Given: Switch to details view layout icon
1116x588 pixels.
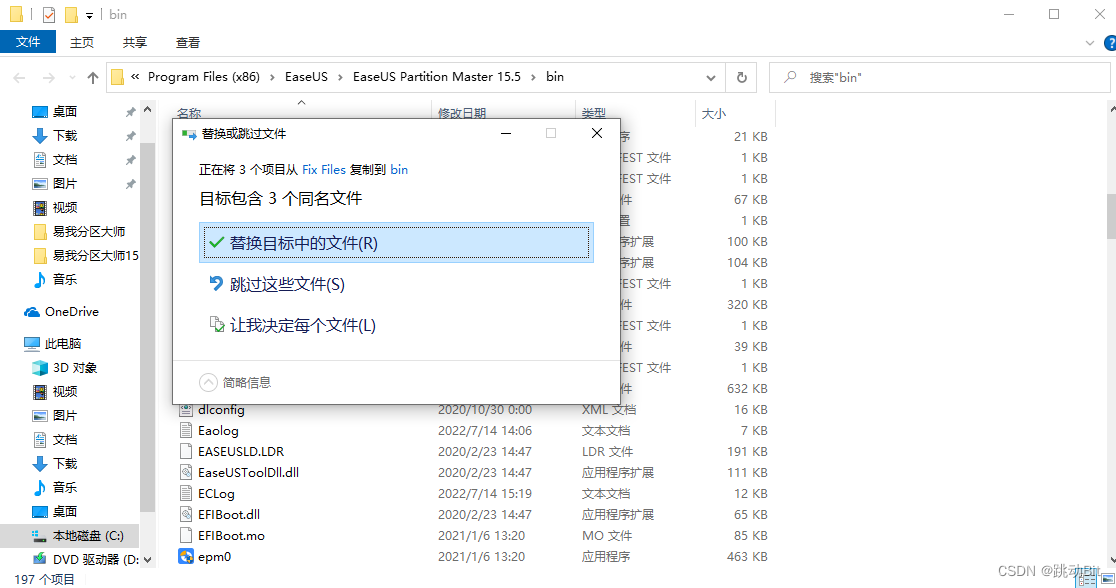Looking at the screenshot, I should click(1085, 580).
